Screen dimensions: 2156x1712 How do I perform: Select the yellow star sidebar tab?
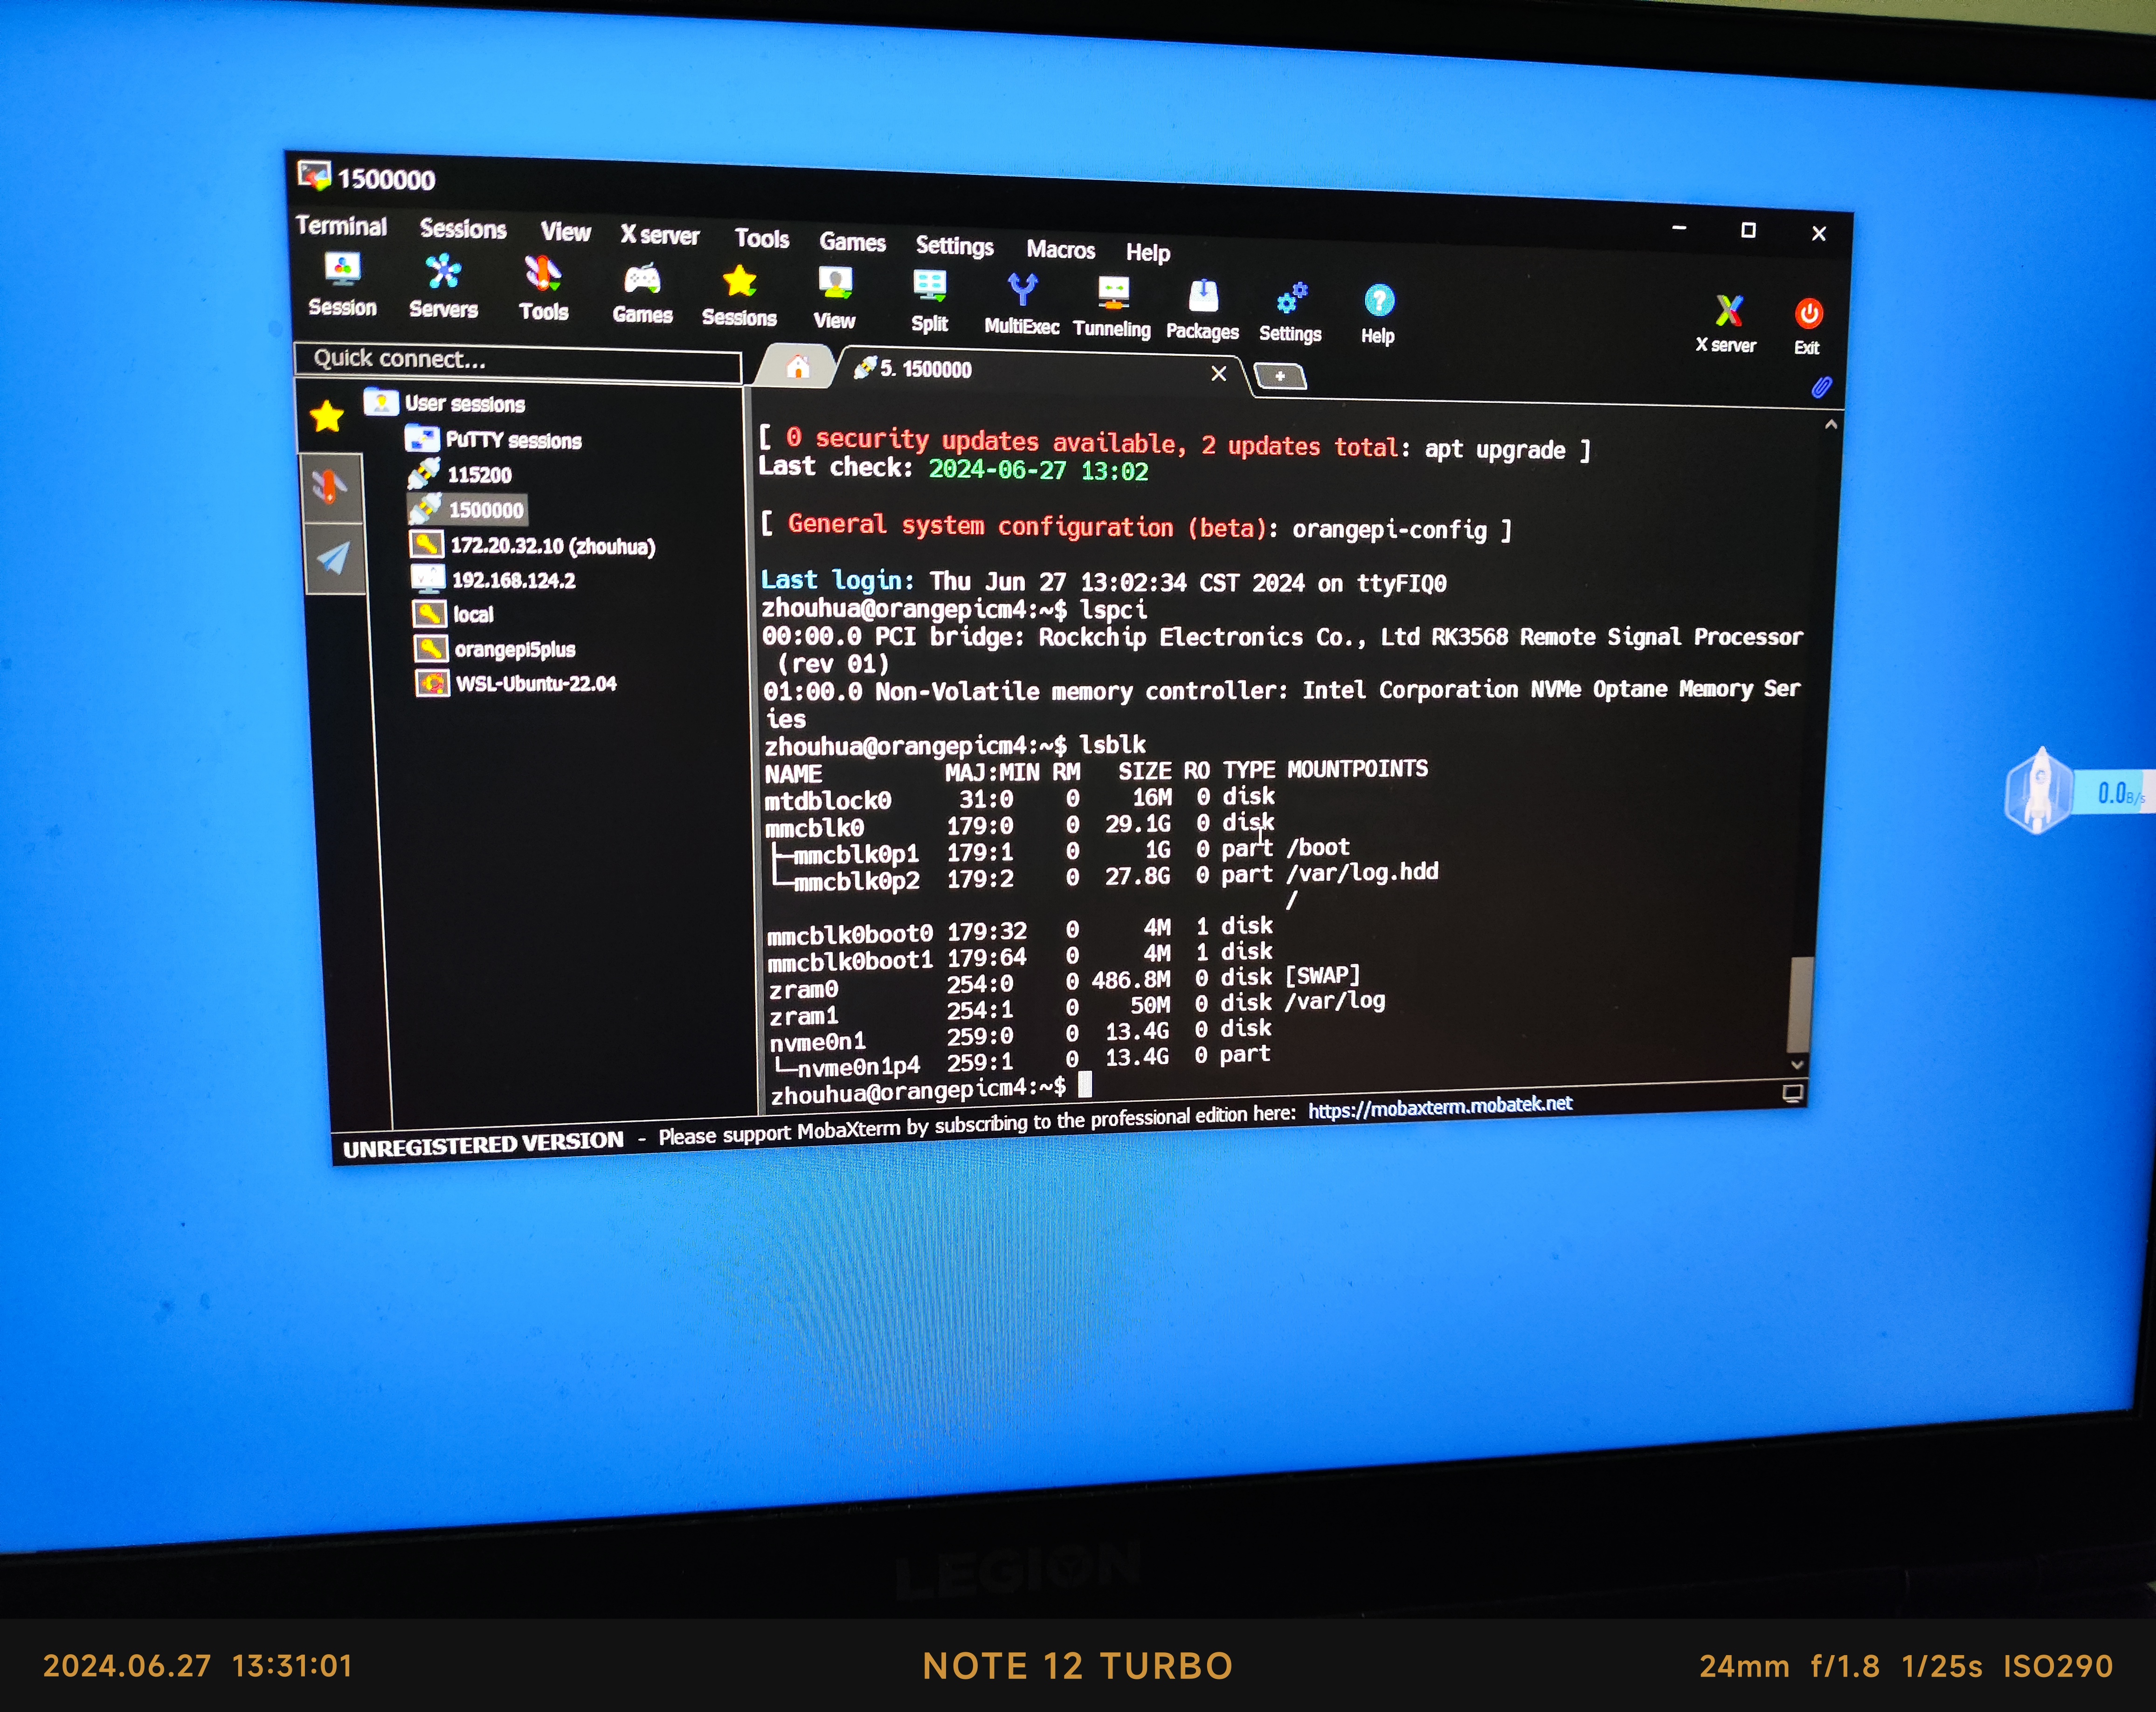(327, 416)
